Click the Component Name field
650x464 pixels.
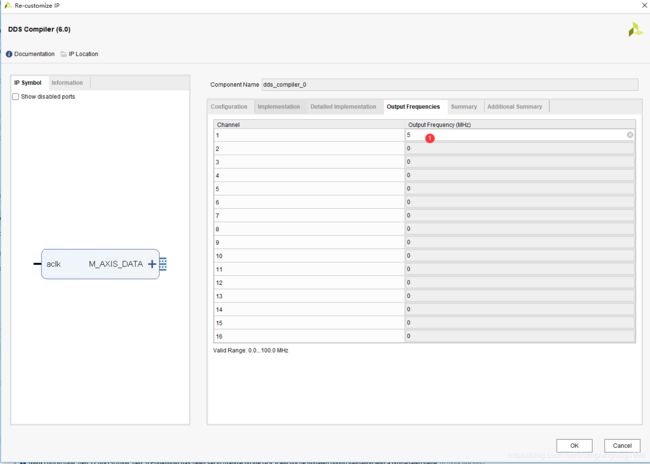click(450, 85)
